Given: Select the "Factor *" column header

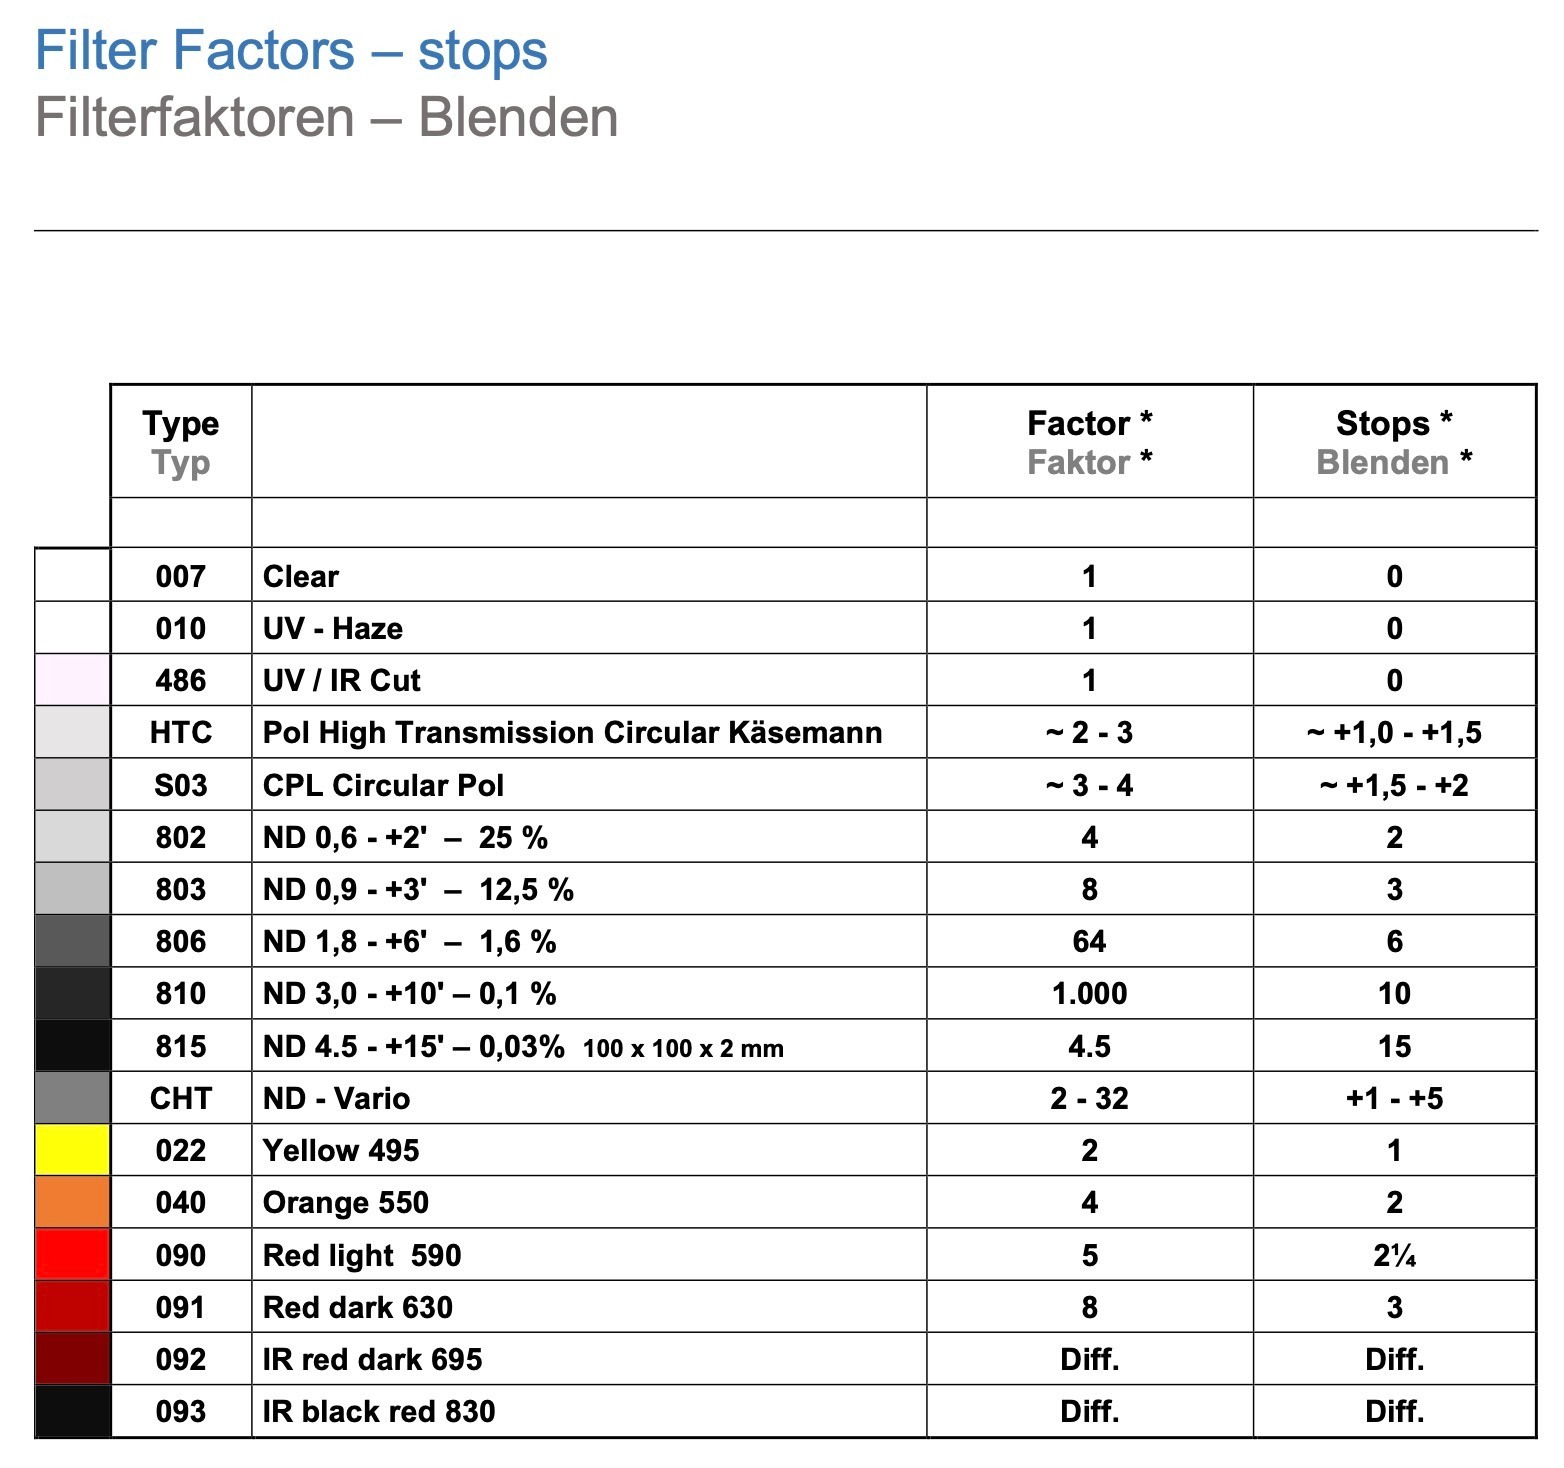Looking at the screenshot, I should tap(1089, 424).
